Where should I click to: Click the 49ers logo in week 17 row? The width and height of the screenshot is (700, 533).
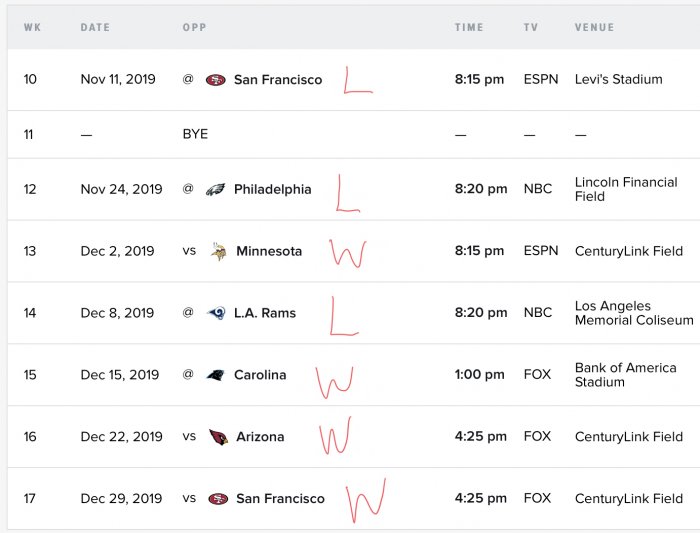tap(218, 499)
